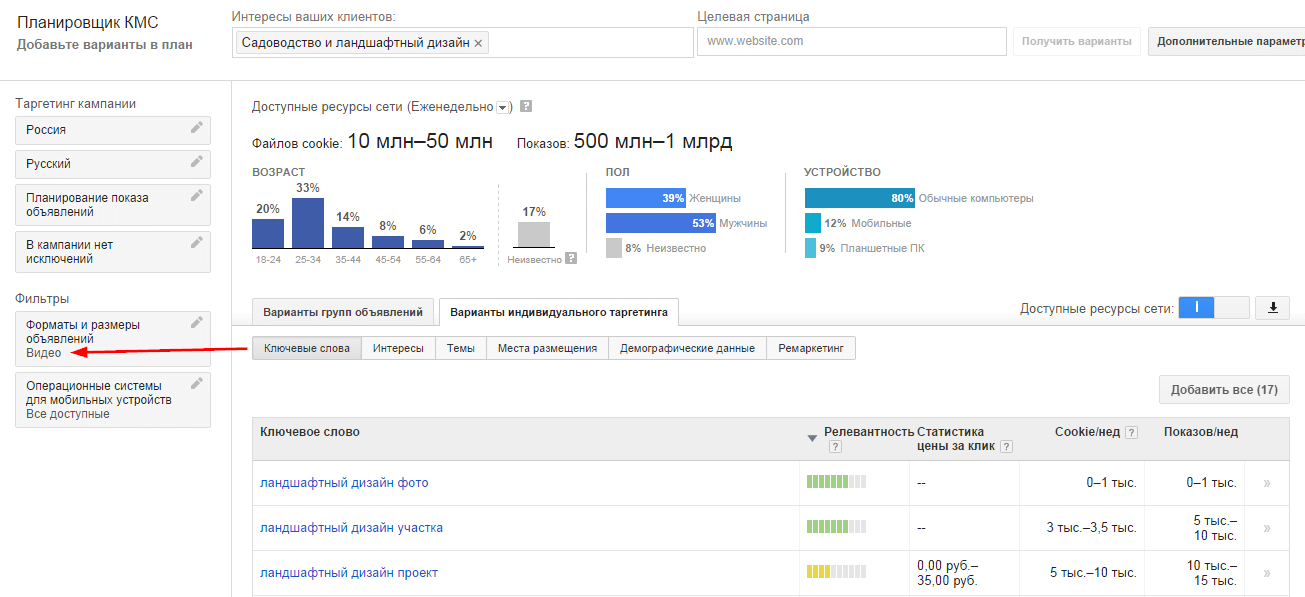Viewport: 1305px width, 597px height.
Task: Click the Добавить все (17) button
Action: point(1223,389)
